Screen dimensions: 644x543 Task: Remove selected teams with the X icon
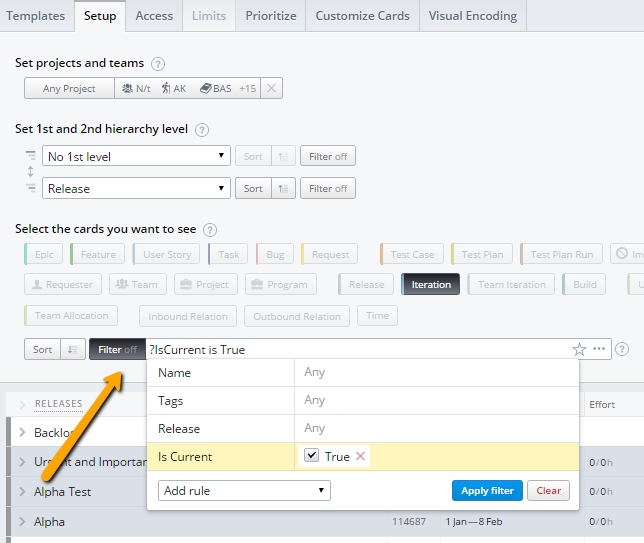271,88
